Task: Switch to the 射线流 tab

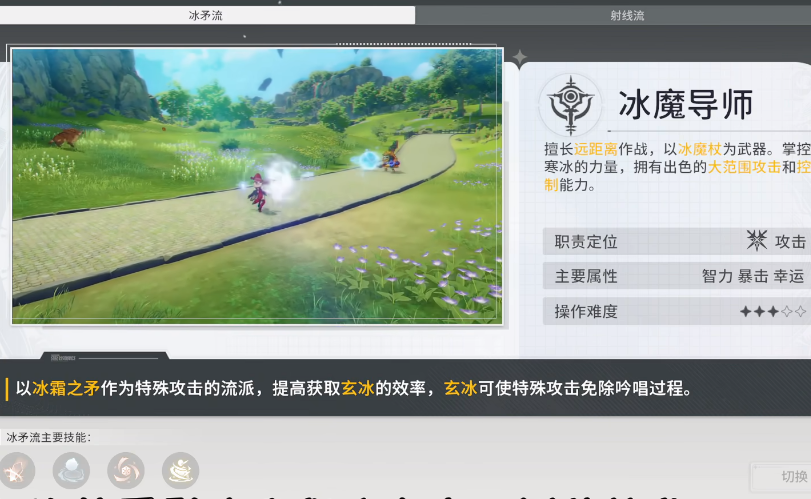Action: tap(612, 15)
